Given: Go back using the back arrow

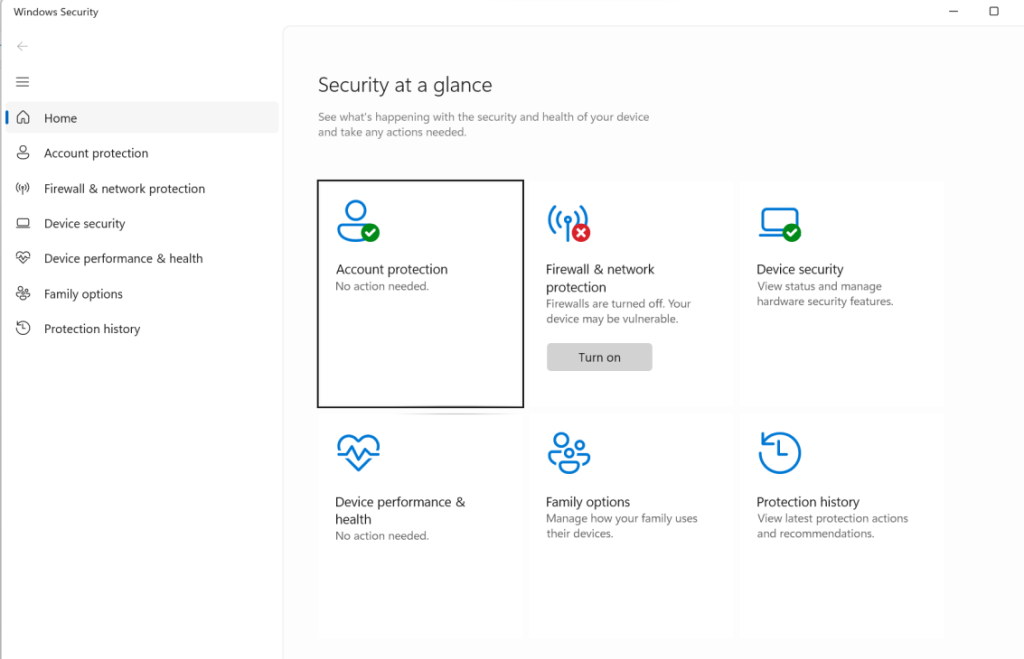Looking at the screenshot, I should pos(23,46).
